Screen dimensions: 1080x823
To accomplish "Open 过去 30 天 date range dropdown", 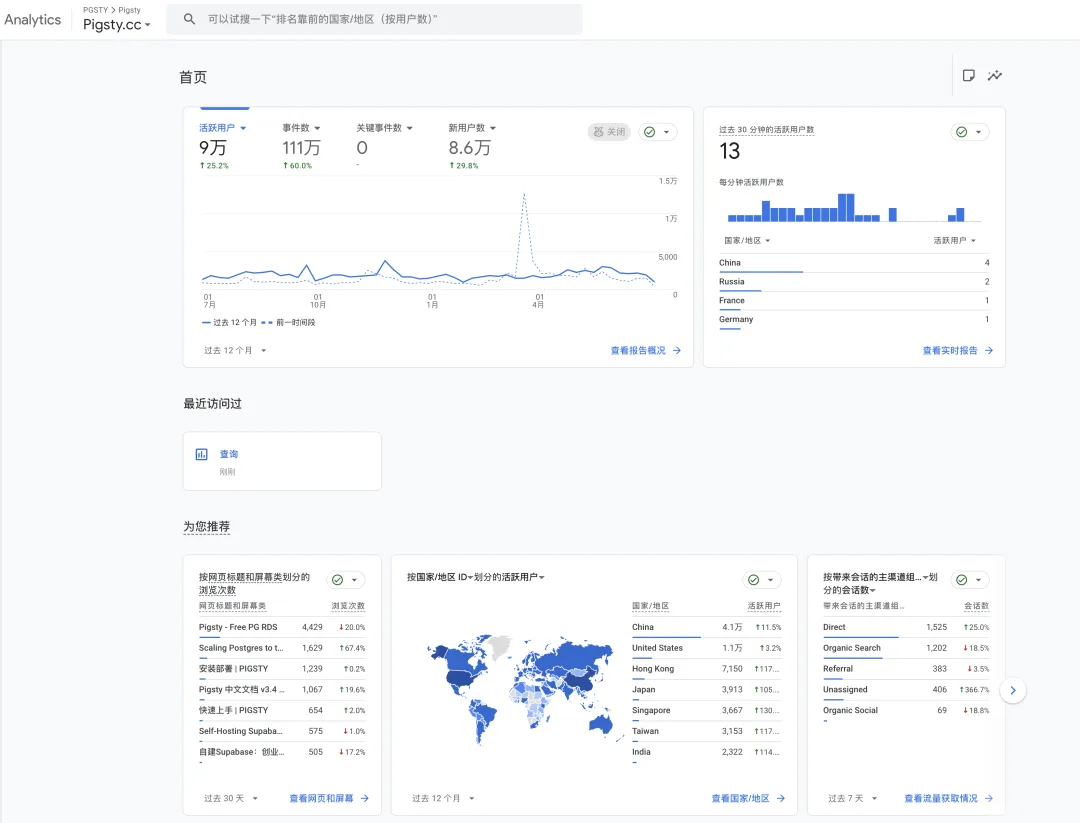I will click(231, 798).
